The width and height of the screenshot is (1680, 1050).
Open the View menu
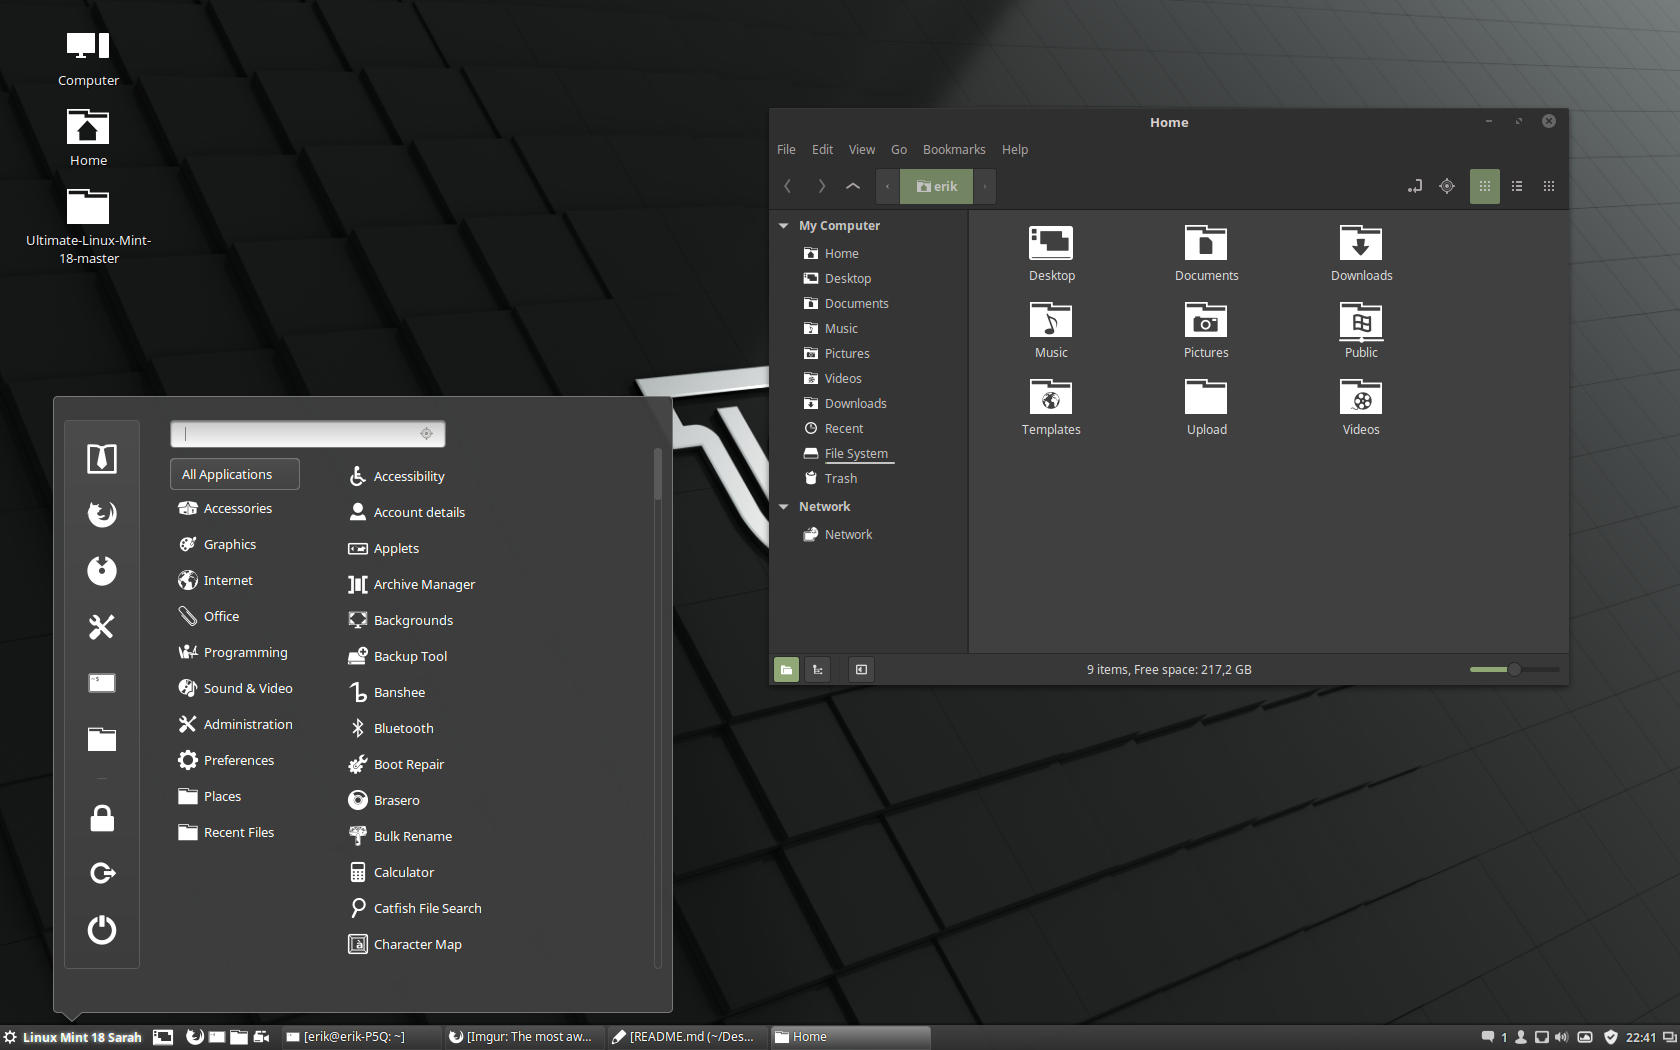tap(862, 150)
